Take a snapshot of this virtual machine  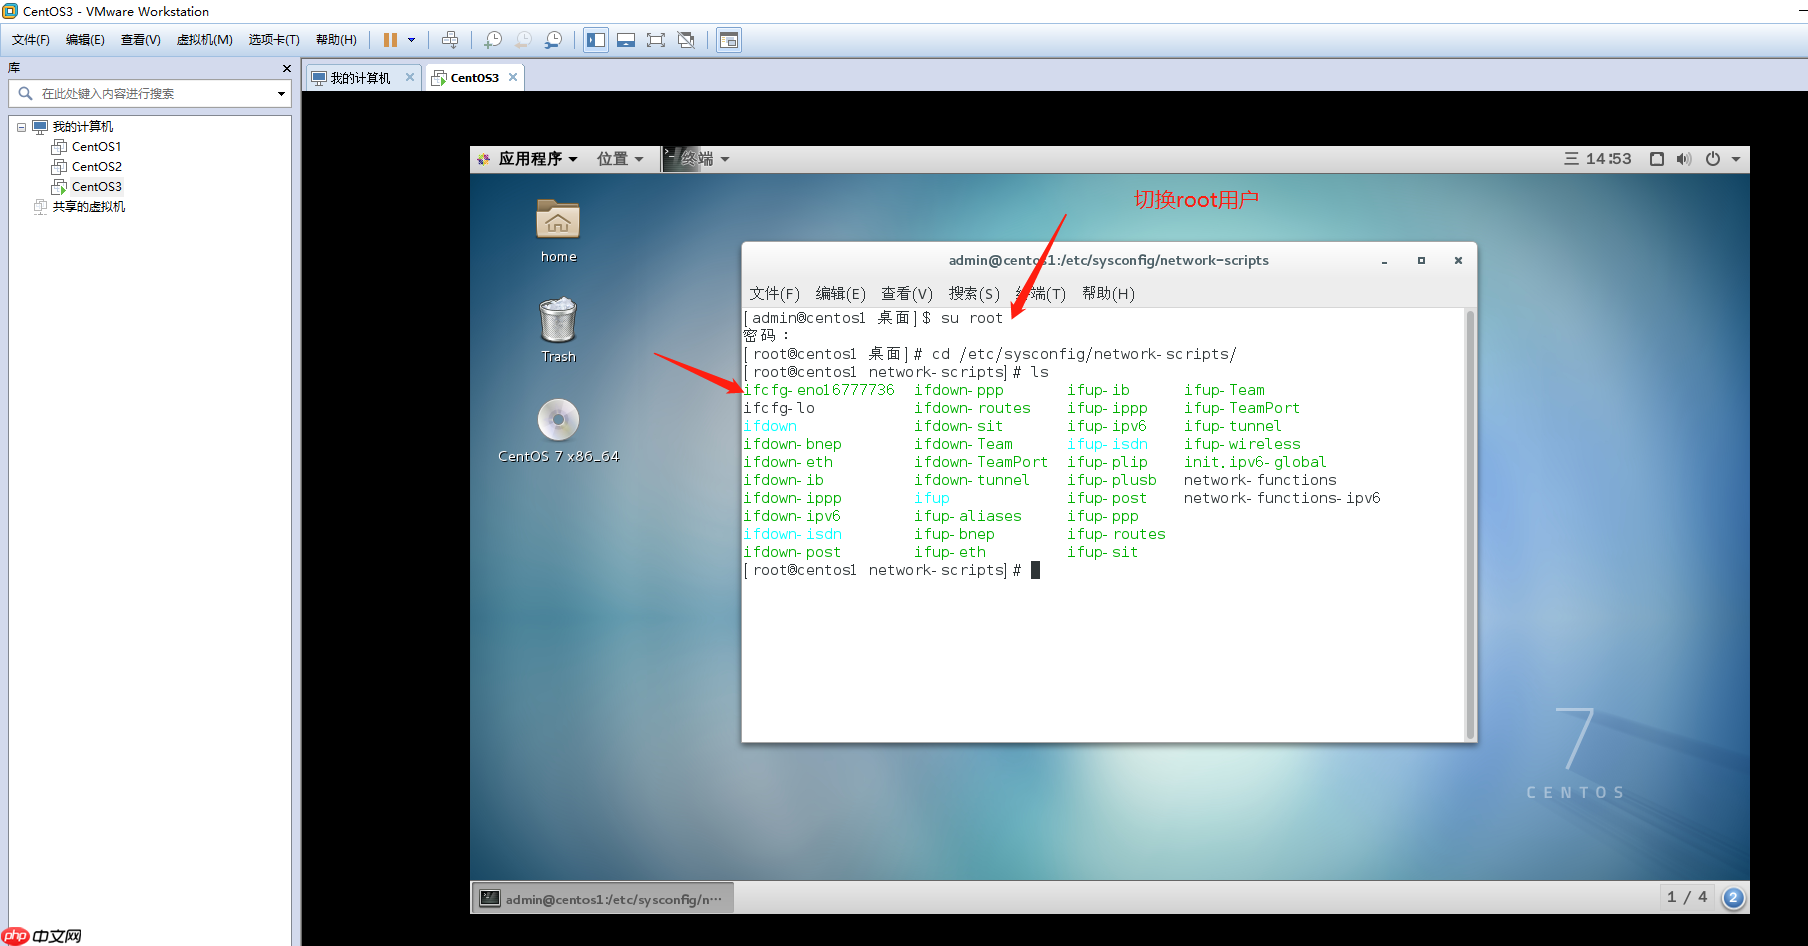(x=493, y=40)
